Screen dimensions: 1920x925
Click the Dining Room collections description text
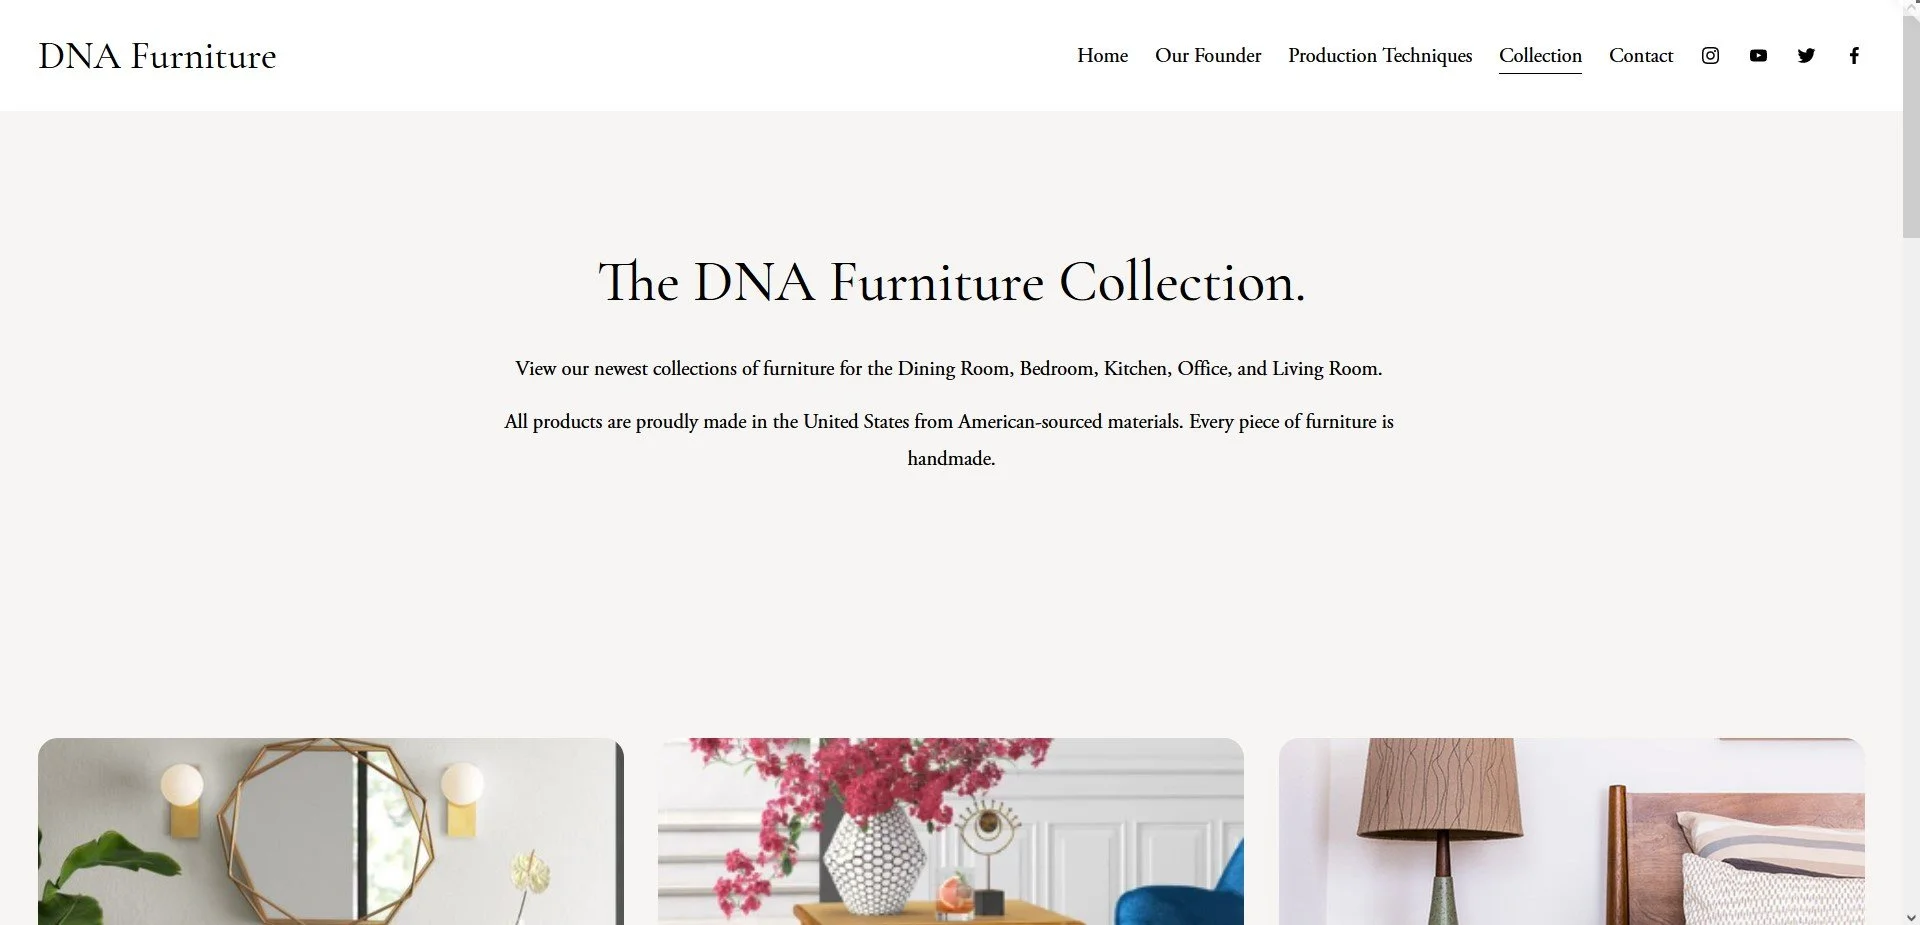click(x=949, y=368)
